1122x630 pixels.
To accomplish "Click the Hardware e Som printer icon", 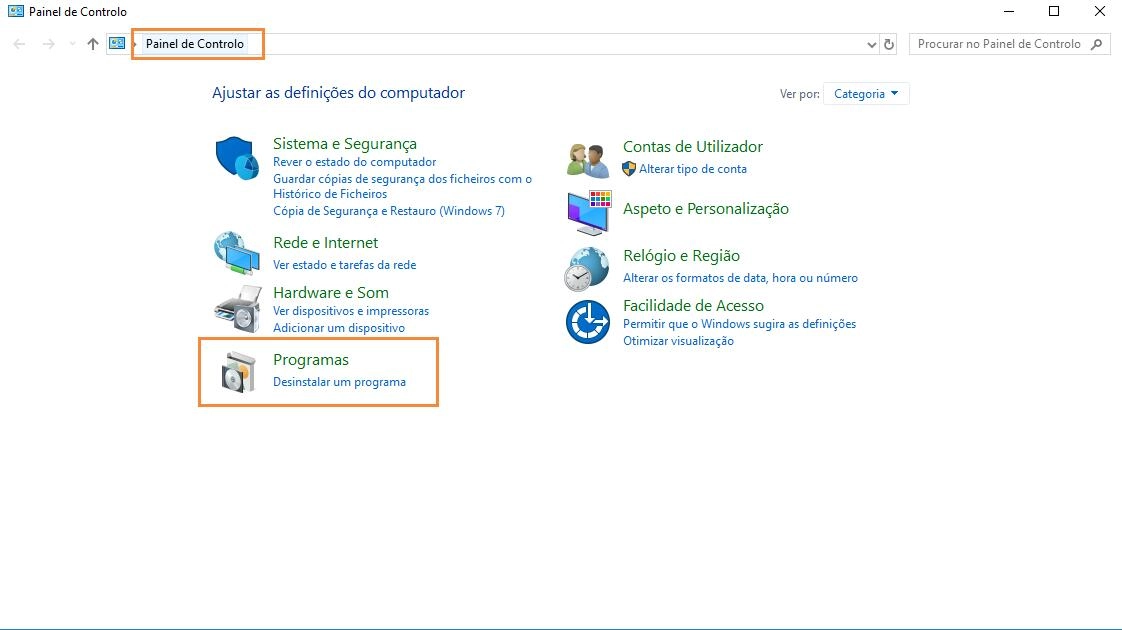I will [237, 308].
